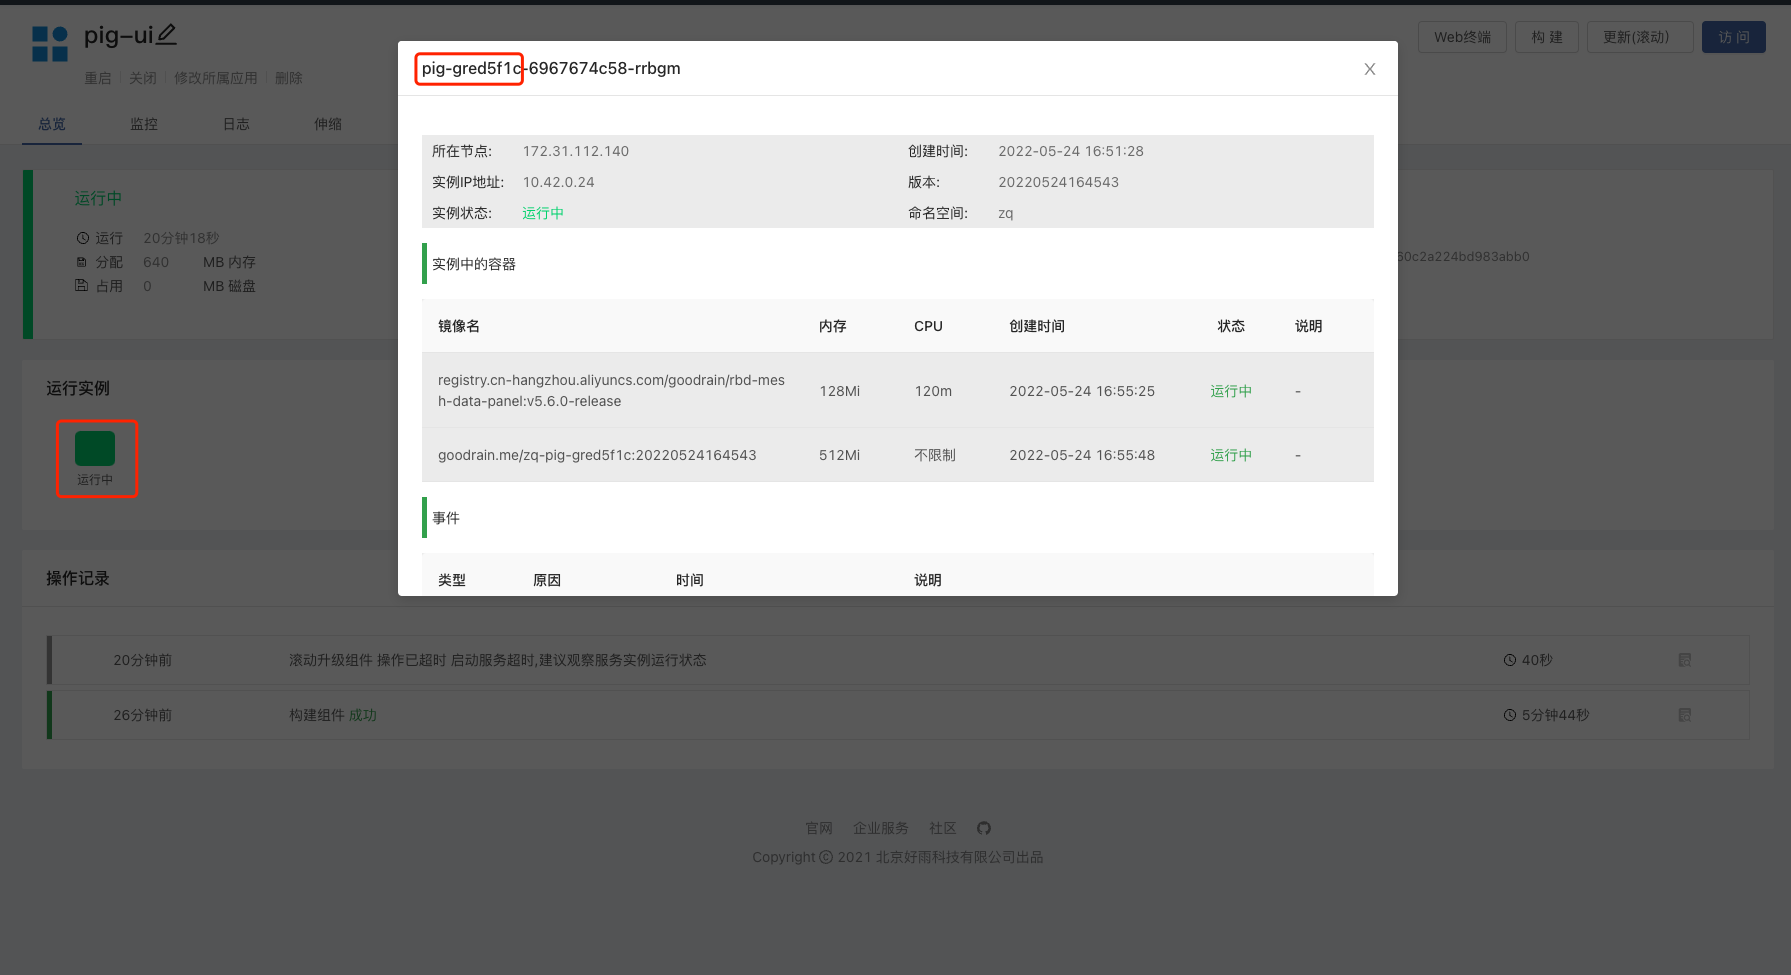Click the 40秒 duration label
The image size is (1791, 975).
click(x=1537, y=660)
